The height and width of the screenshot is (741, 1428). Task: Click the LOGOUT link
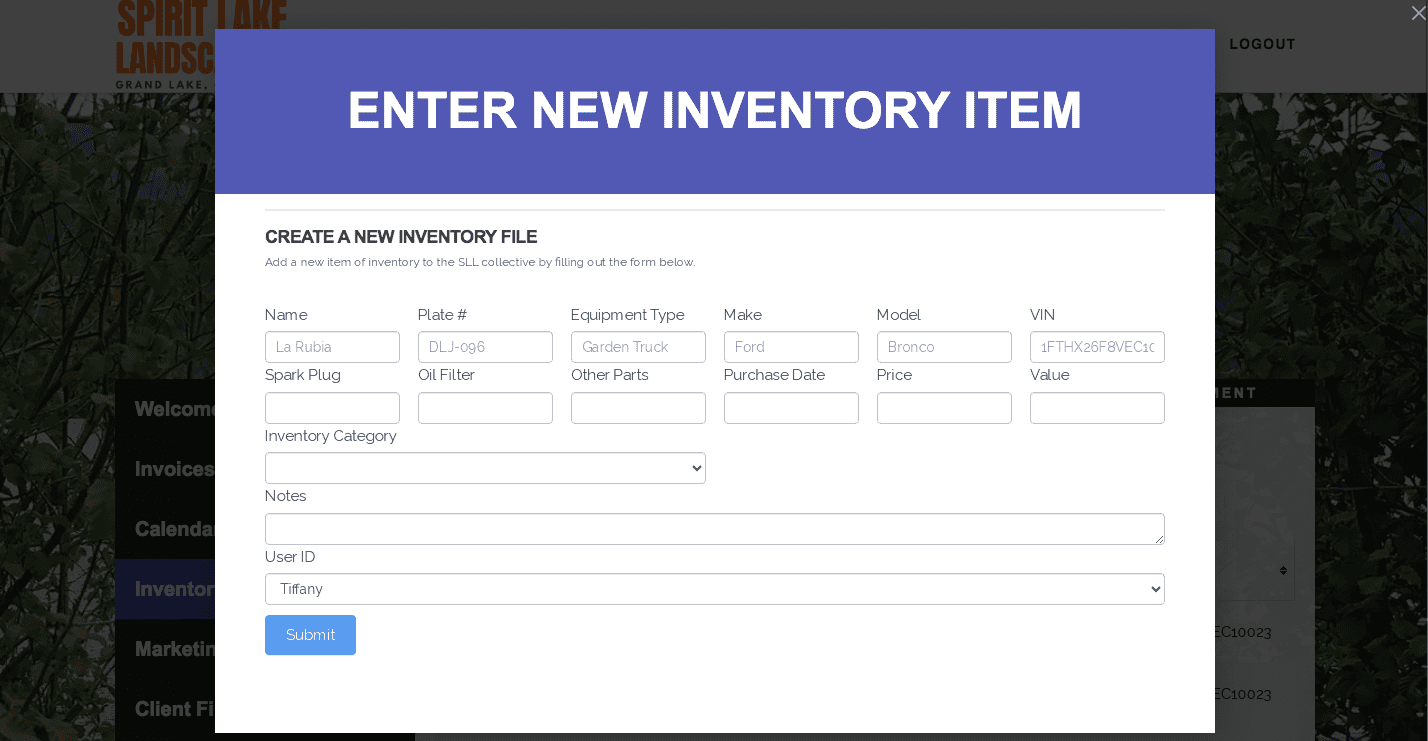pos(1262,44)
